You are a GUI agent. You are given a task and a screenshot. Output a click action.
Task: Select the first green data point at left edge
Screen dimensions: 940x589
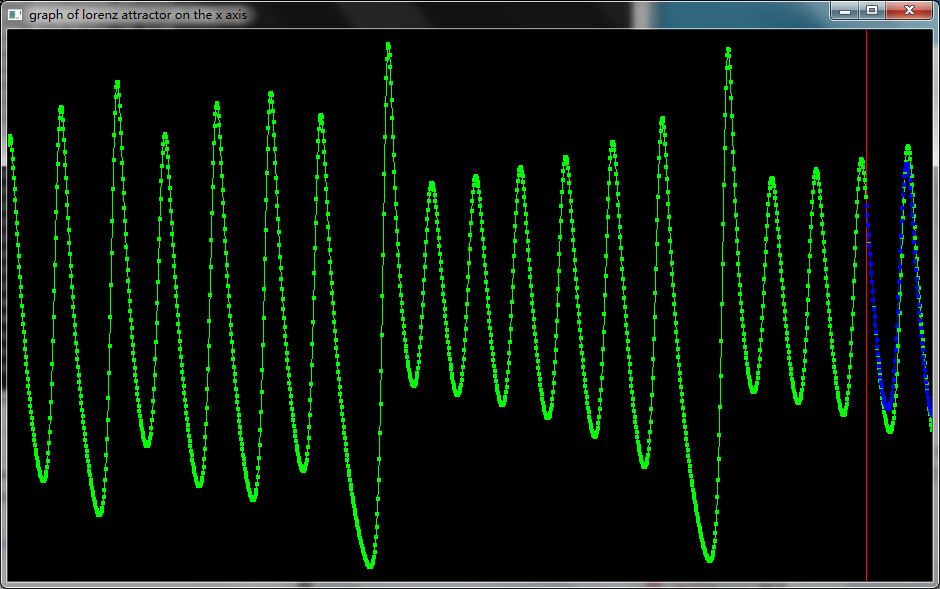click(x=10, y=138)
